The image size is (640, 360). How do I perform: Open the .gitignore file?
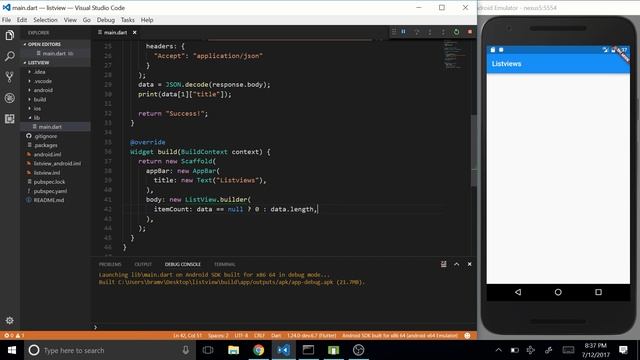click(56, 136)
